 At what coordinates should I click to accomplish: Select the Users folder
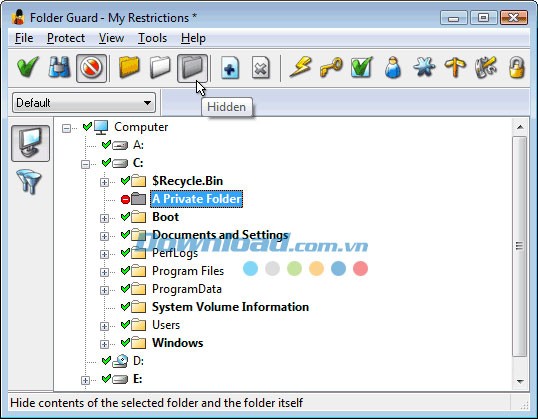166,325
